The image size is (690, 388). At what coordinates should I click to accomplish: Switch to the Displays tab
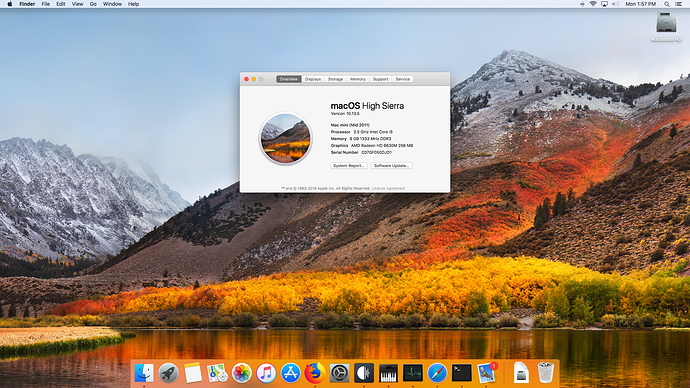[313, 79]
